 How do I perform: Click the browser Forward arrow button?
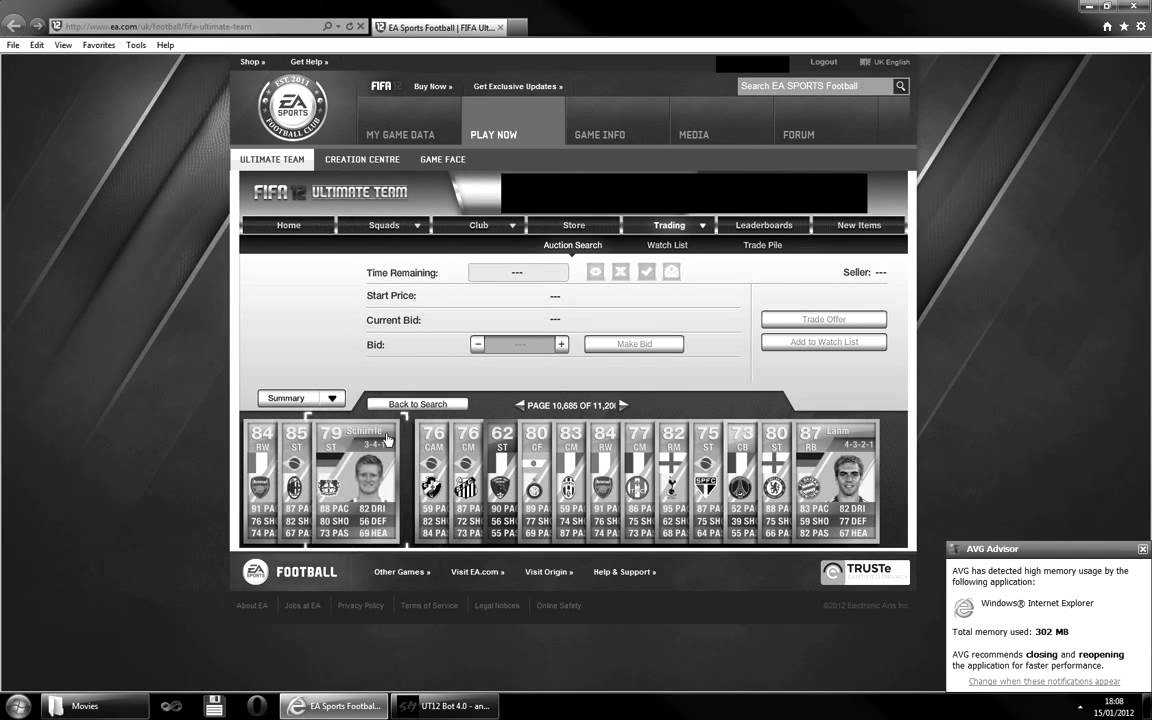tap(37, 26)
